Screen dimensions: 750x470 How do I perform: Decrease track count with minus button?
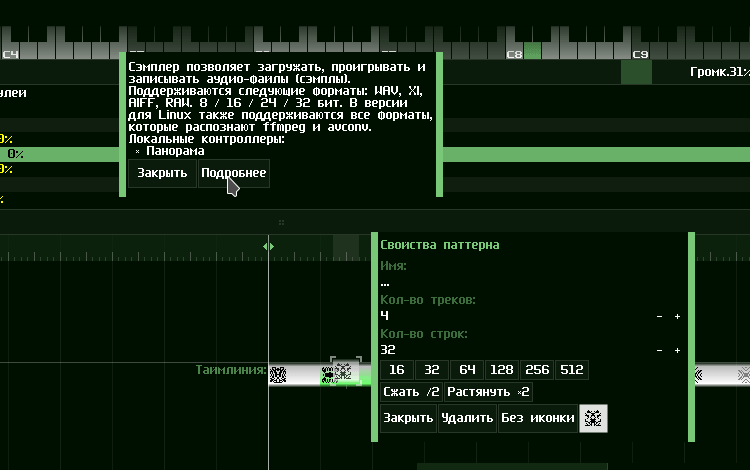(x=660, y=317)
